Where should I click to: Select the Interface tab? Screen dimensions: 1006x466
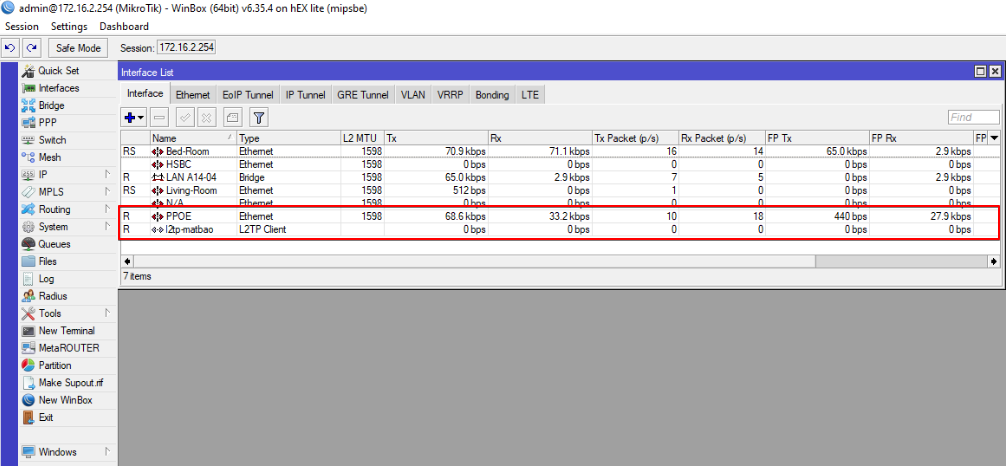145,94
